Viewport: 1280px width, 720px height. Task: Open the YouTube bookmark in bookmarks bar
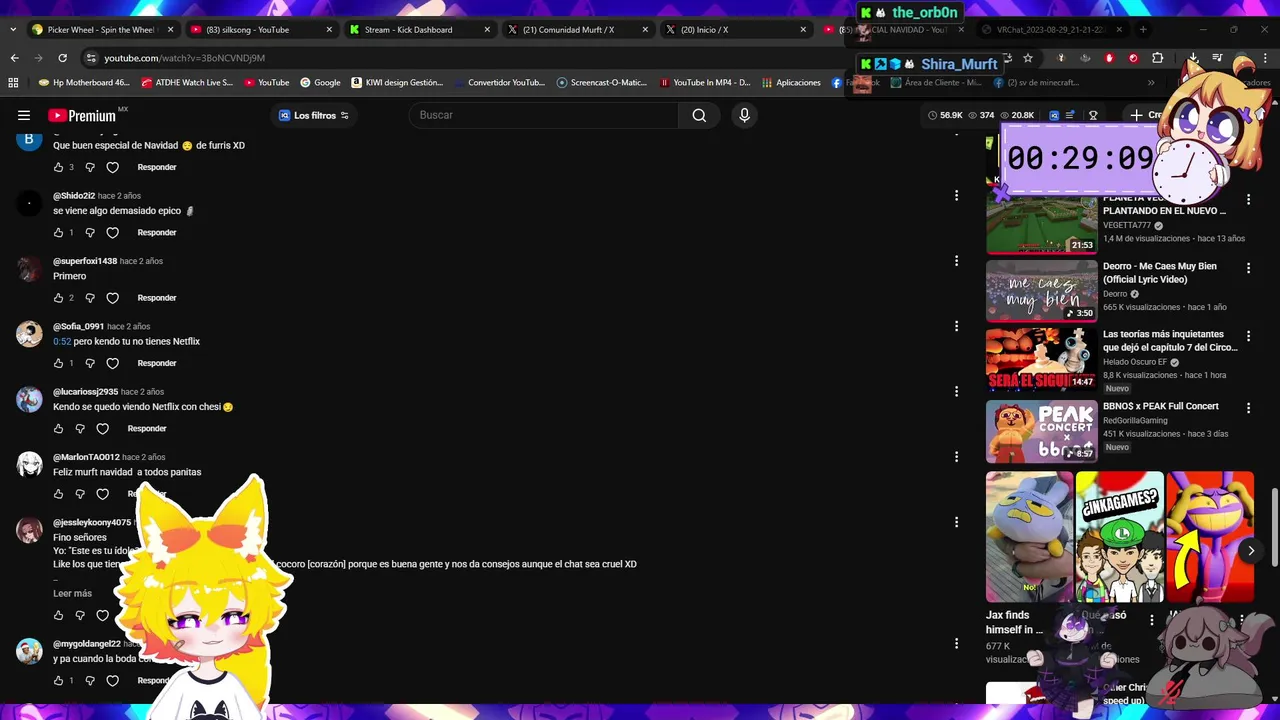[x=265, y=83]
